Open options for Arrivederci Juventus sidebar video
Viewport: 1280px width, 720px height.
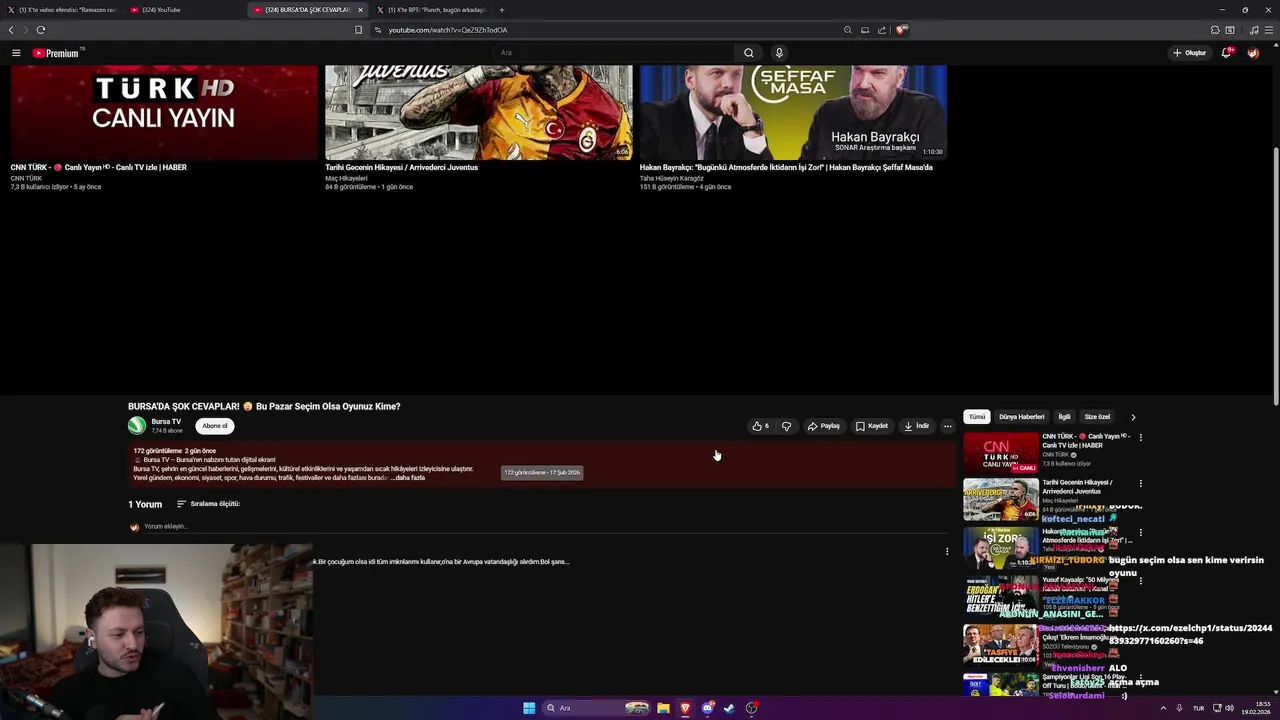1140,483
